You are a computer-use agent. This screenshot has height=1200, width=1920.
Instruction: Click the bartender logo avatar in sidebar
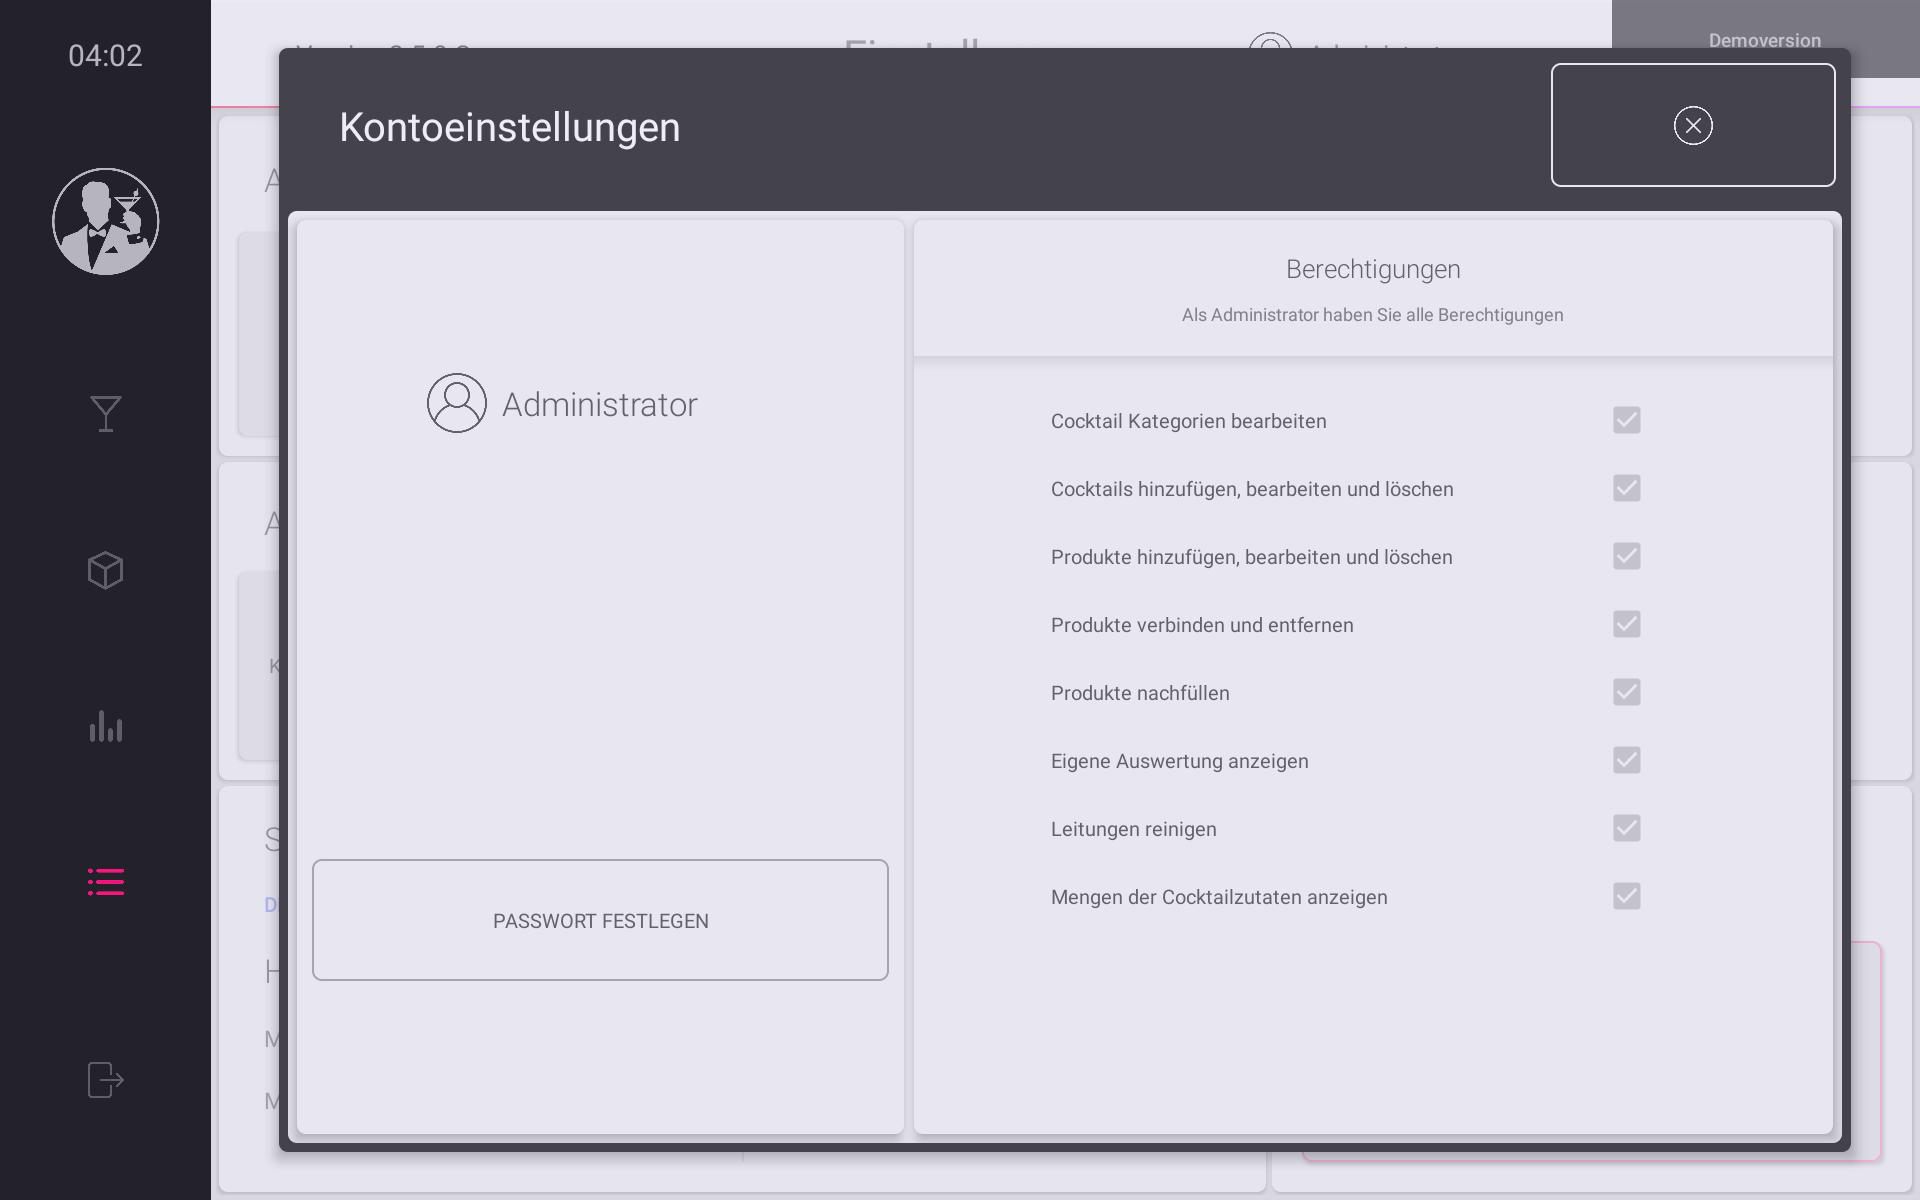point(105,221)
